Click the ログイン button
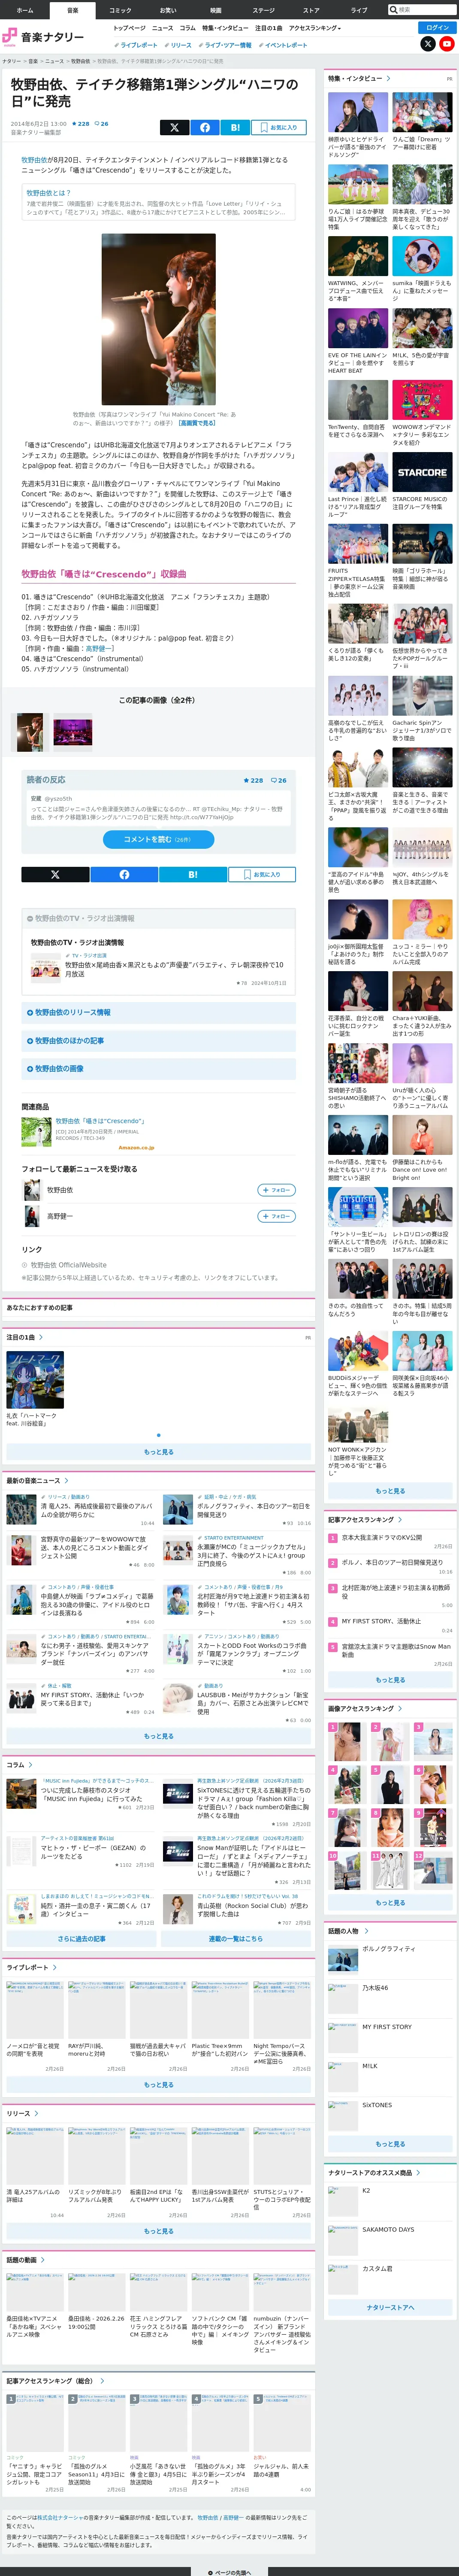 pos(437,27)
